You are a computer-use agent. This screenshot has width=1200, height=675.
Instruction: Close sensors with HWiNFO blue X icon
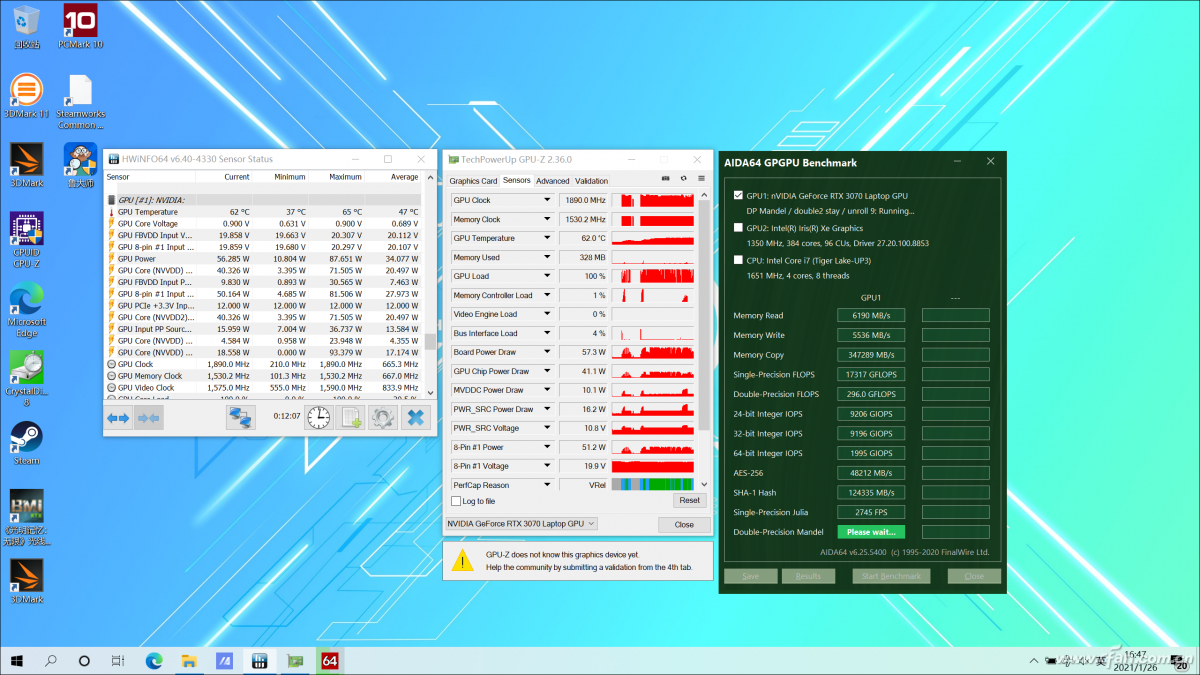pos(415,418)
